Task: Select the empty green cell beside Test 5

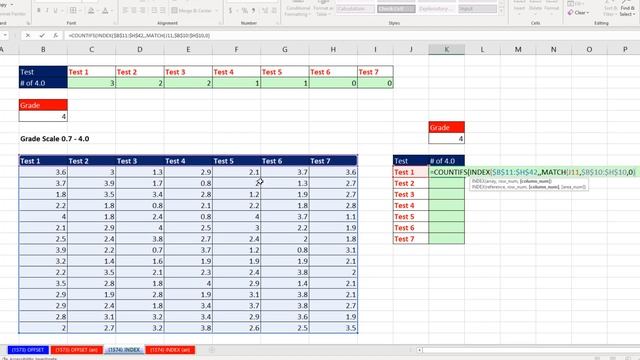Action: point(447,217)
